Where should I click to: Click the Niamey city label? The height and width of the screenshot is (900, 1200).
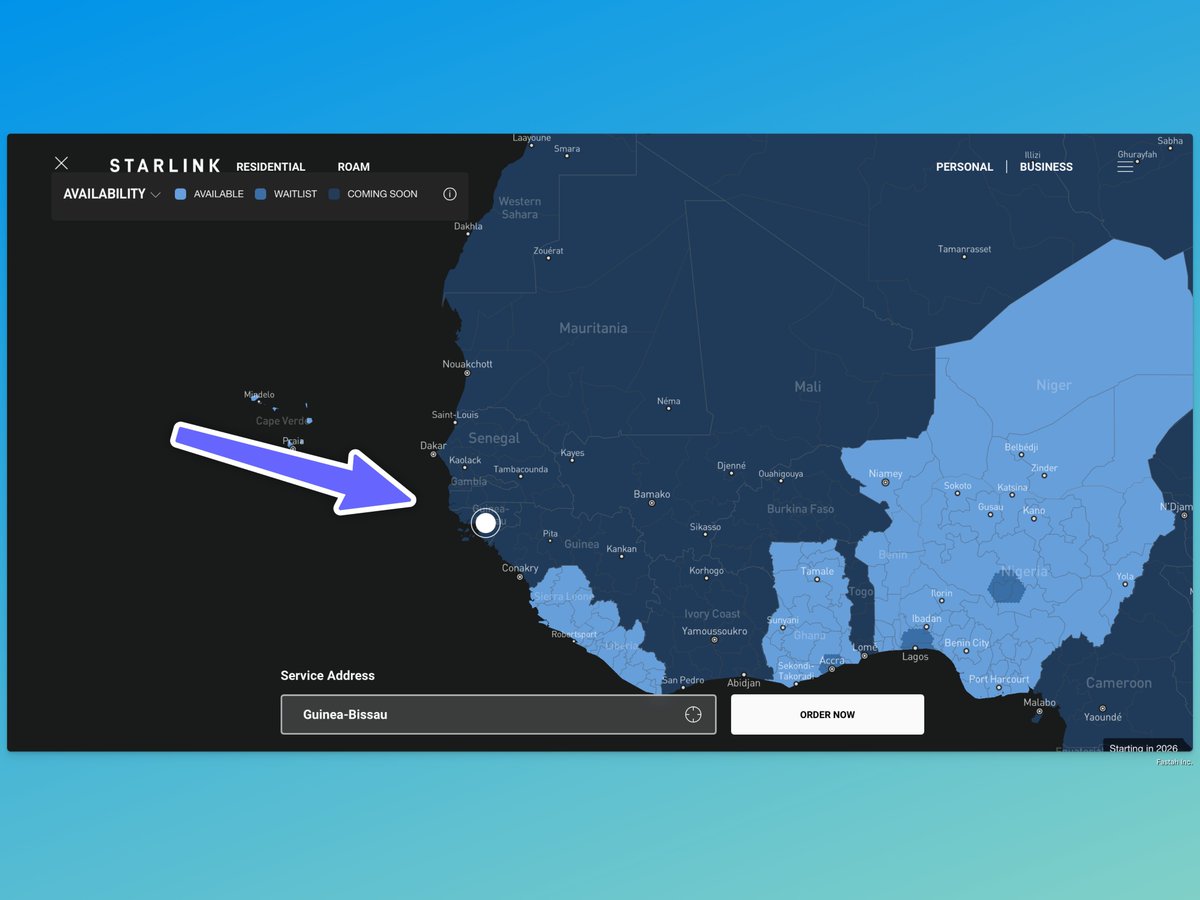[886, 473]
